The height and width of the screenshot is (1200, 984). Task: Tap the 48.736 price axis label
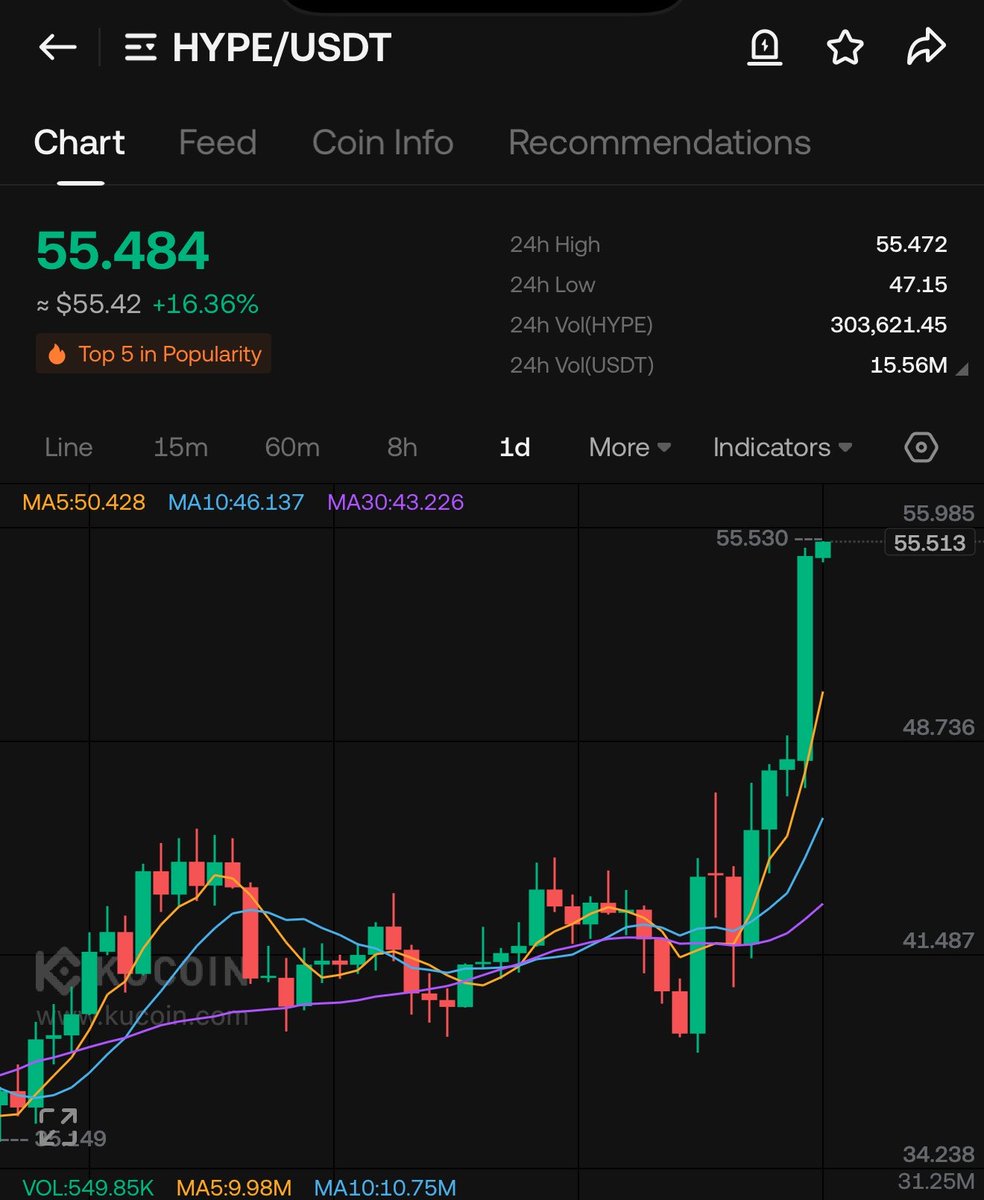(x=938, y=727)
